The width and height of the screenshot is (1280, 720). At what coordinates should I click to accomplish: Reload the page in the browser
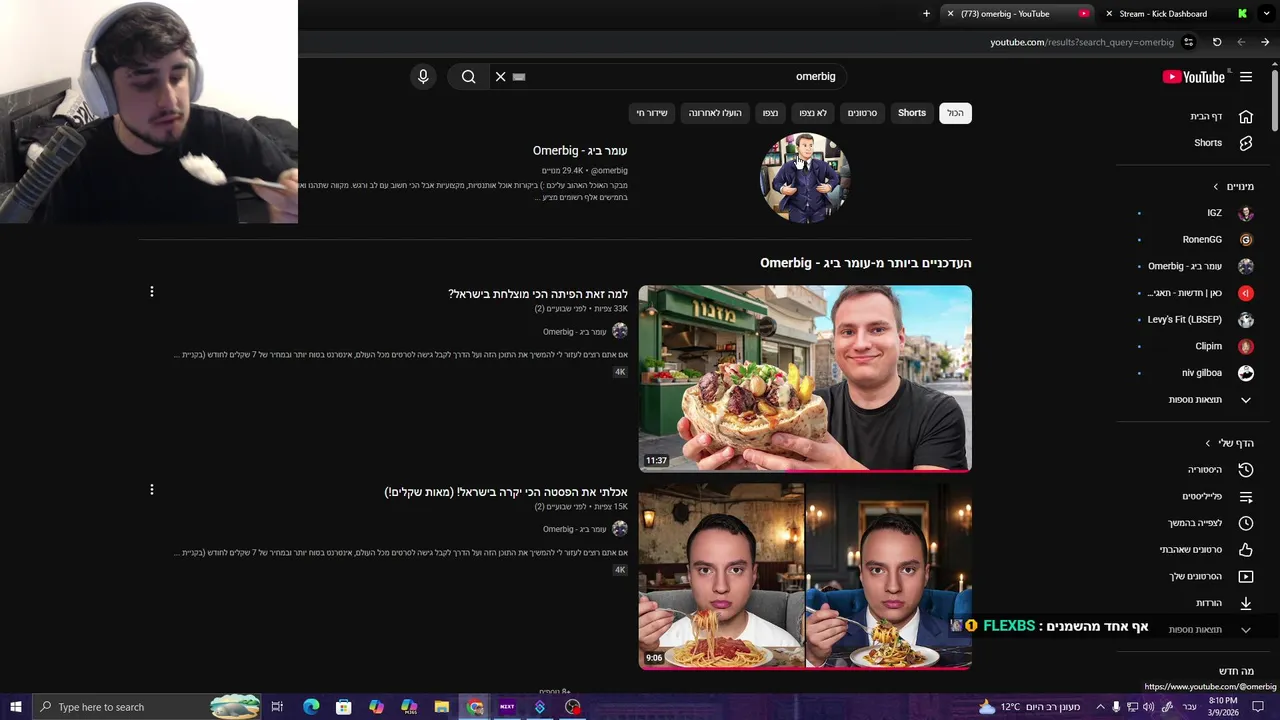click(1217, 42)
